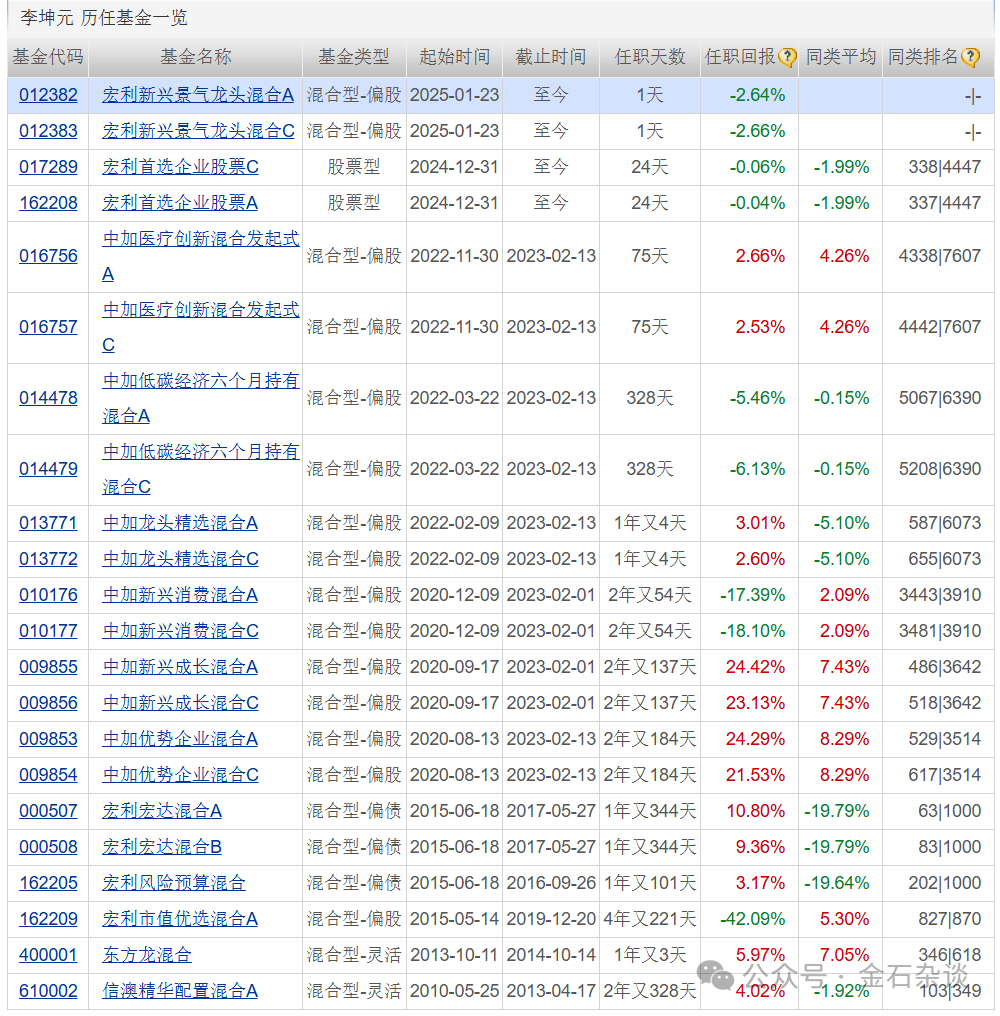This screenshot has width=1000, height=1016.
Task: Select the 5067|6390 ranking cell
Action: click(940, 398)
